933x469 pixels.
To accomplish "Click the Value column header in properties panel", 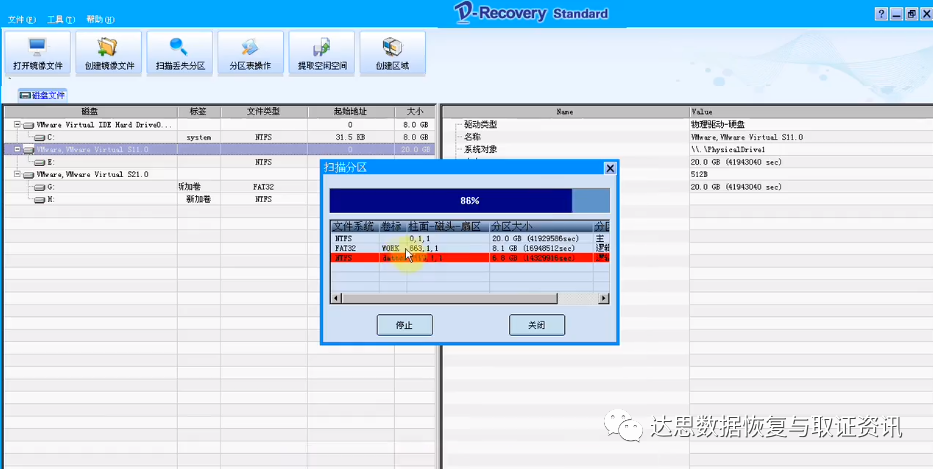I will 811,112.
